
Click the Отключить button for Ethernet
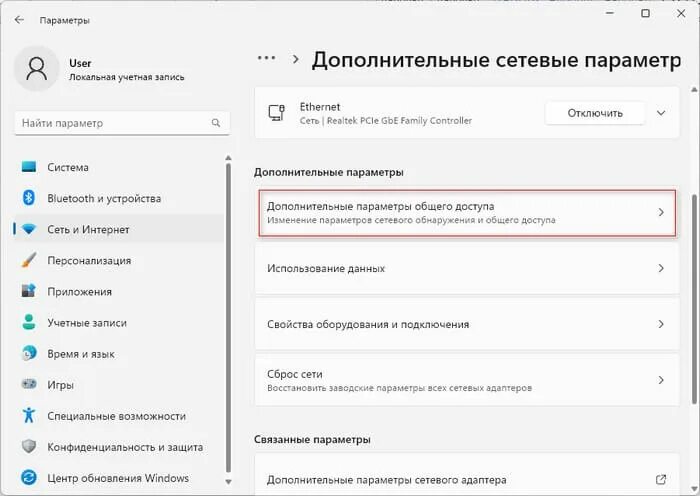click(595, 113)
